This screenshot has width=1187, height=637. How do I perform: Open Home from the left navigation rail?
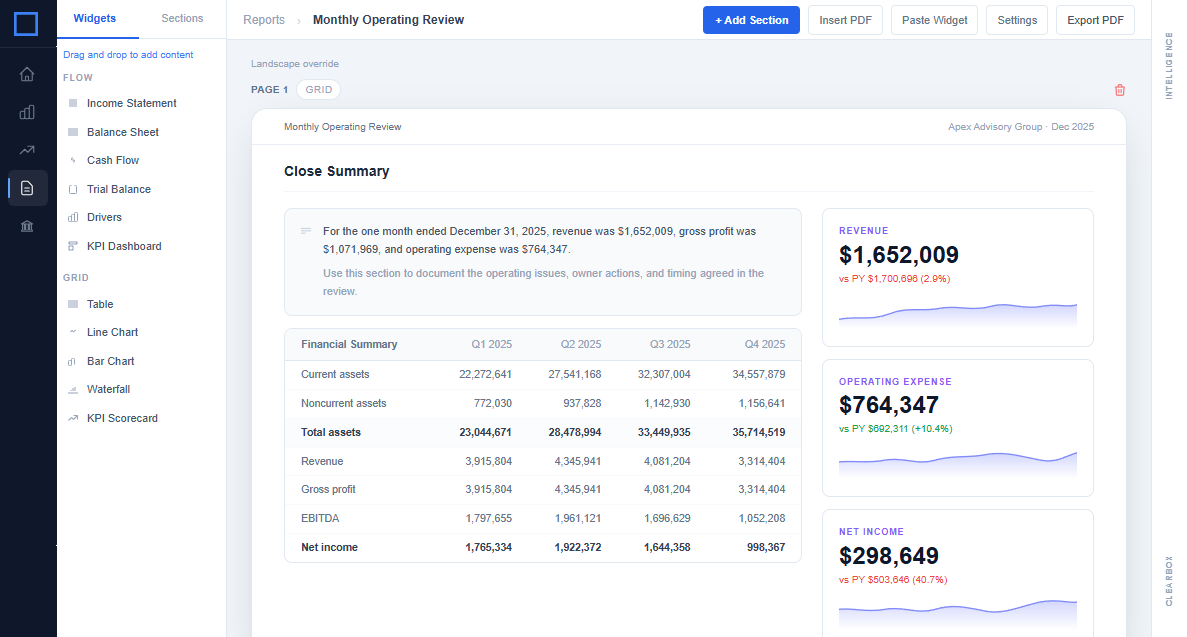[x=27, y=74]
